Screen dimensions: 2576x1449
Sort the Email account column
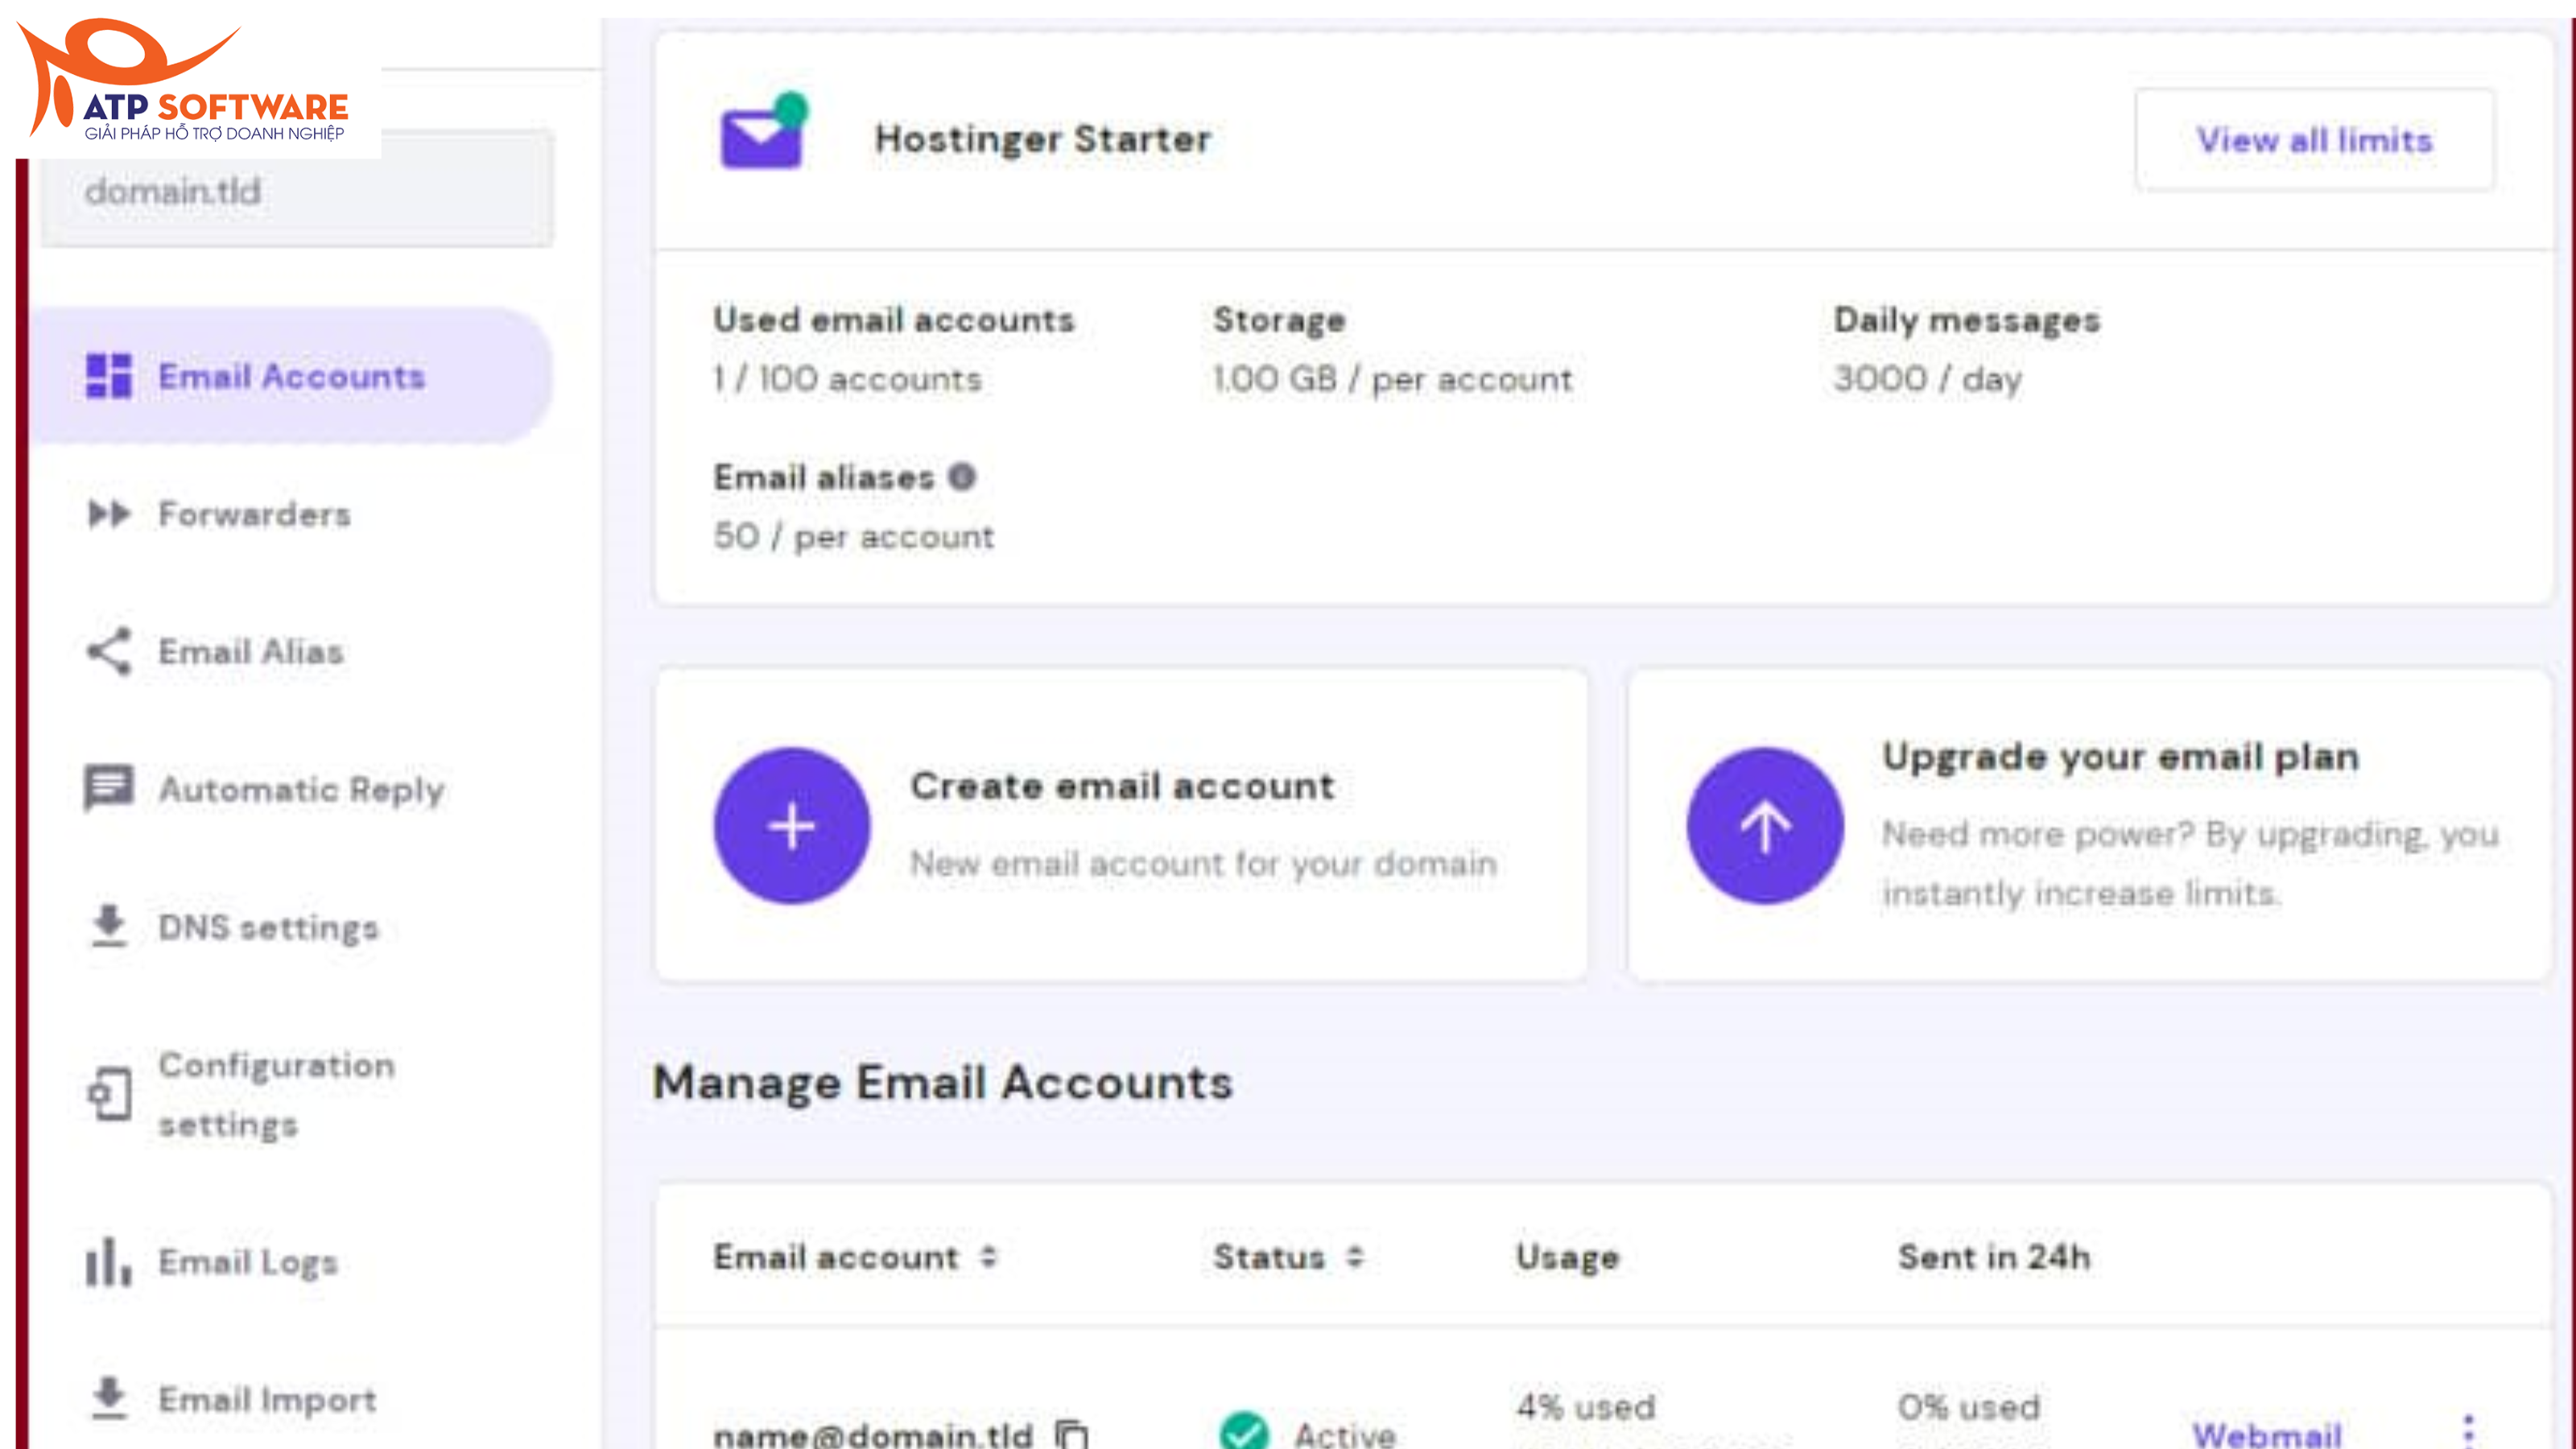click(990, 1257)
